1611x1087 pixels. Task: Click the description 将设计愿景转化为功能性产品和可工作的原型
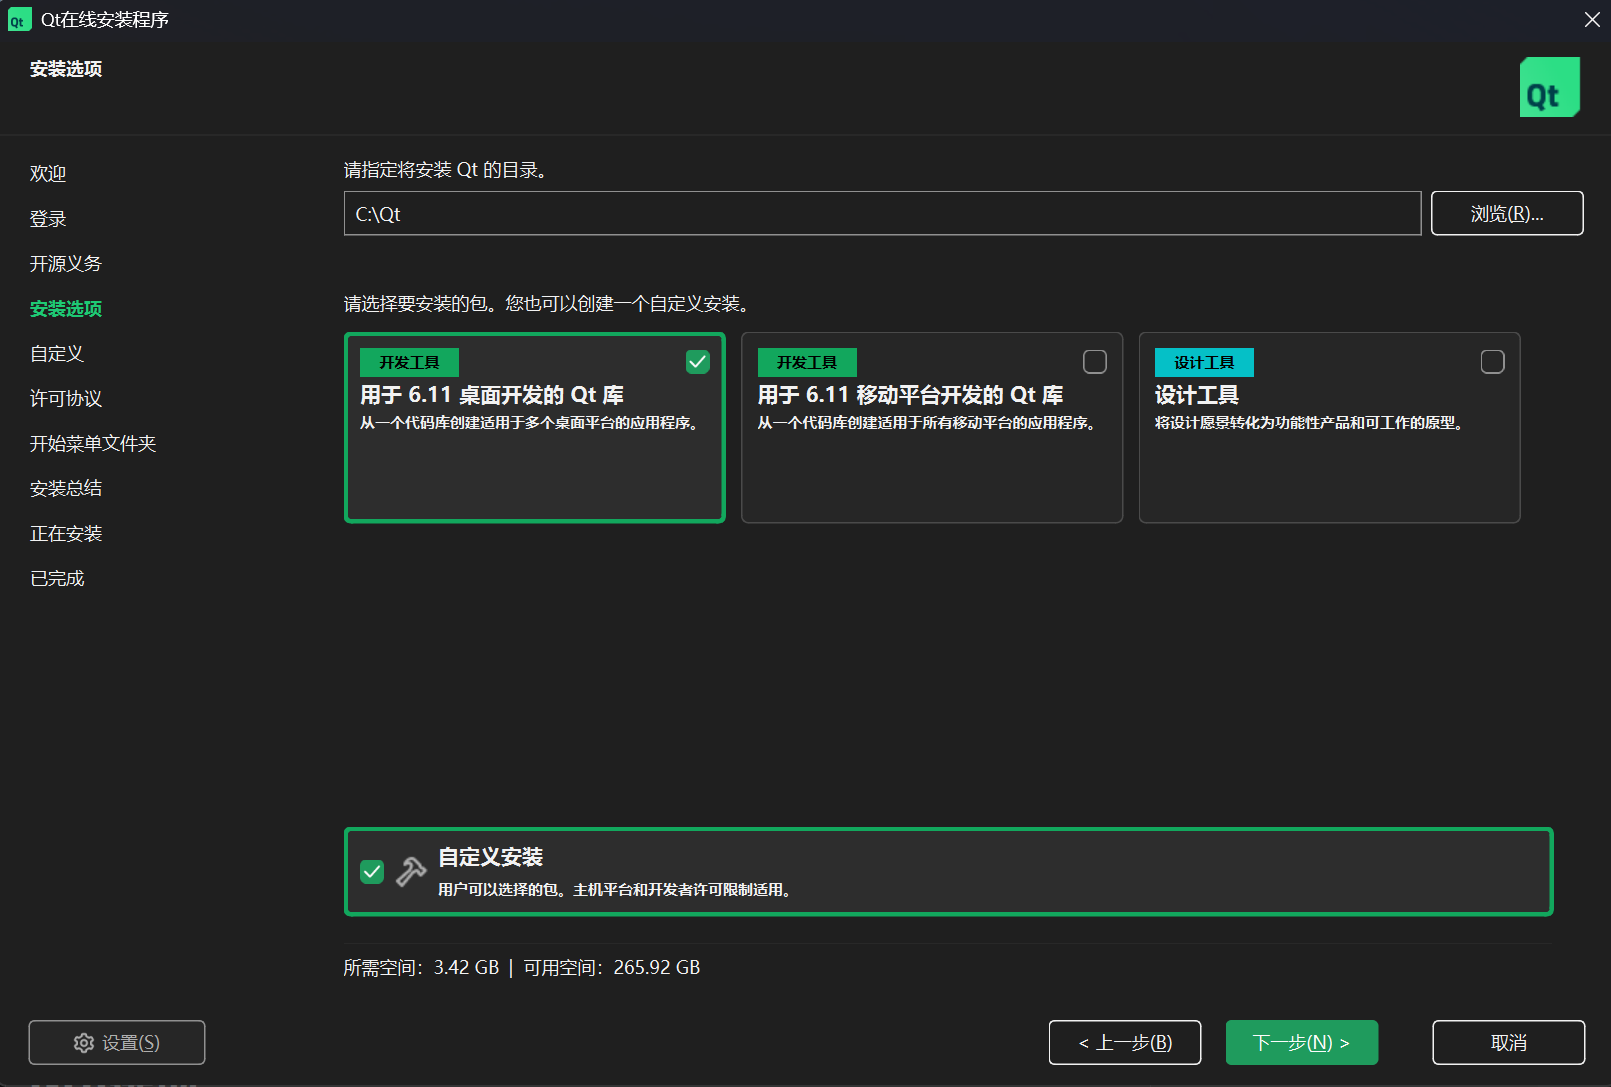[x=1311, y=423]
